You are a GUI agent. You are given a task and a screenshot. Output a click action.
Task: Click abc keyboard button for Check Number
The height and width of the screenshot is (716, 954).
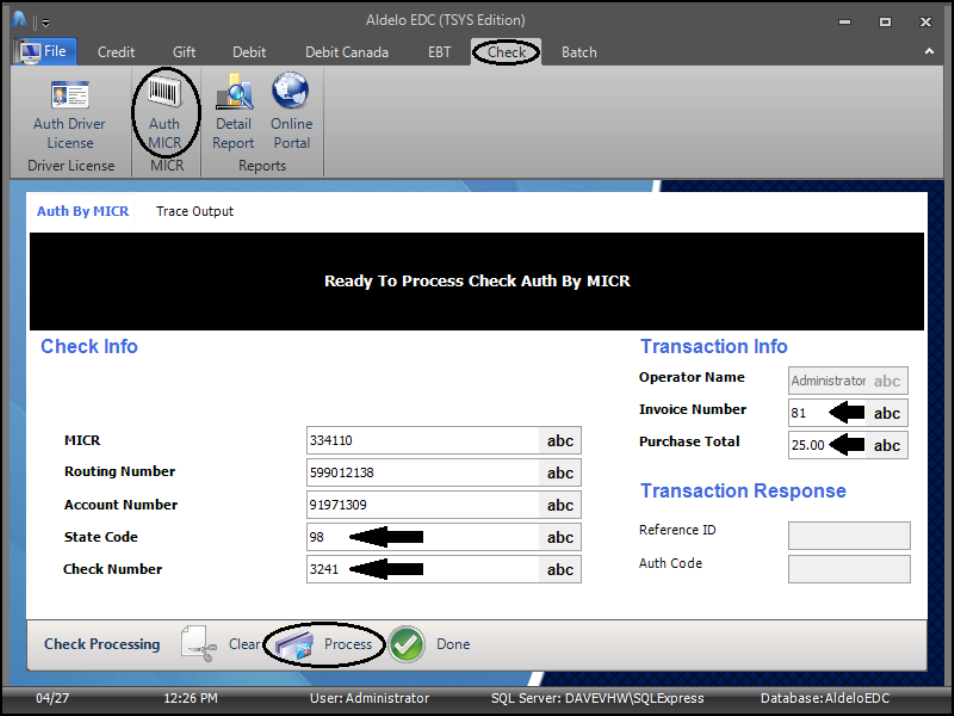click(560, 569)
